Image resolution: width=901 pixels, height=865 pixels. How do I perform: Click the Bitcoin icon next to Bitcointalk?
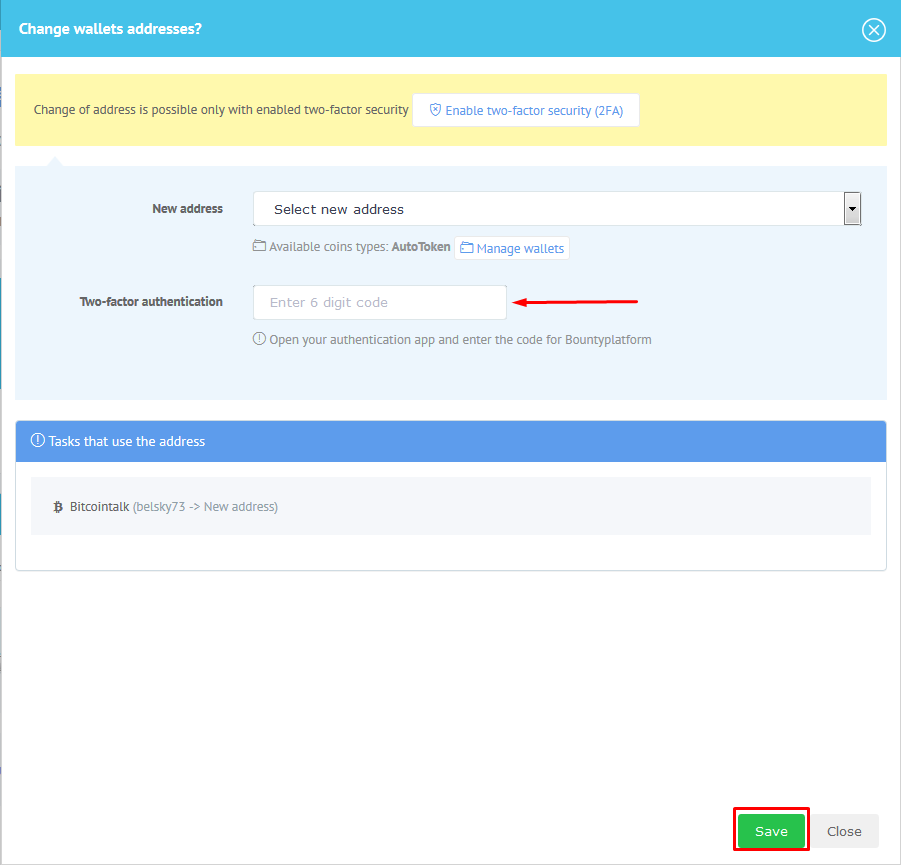[x=57, y=507]
